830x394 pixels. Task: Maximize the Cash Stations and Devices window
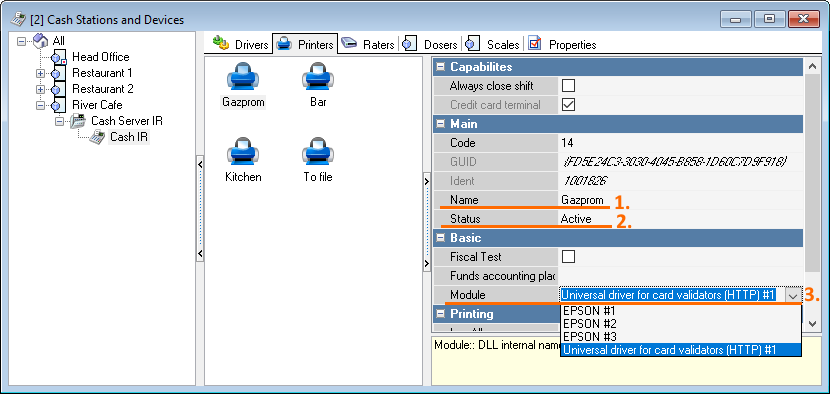(x=770, y=20)
